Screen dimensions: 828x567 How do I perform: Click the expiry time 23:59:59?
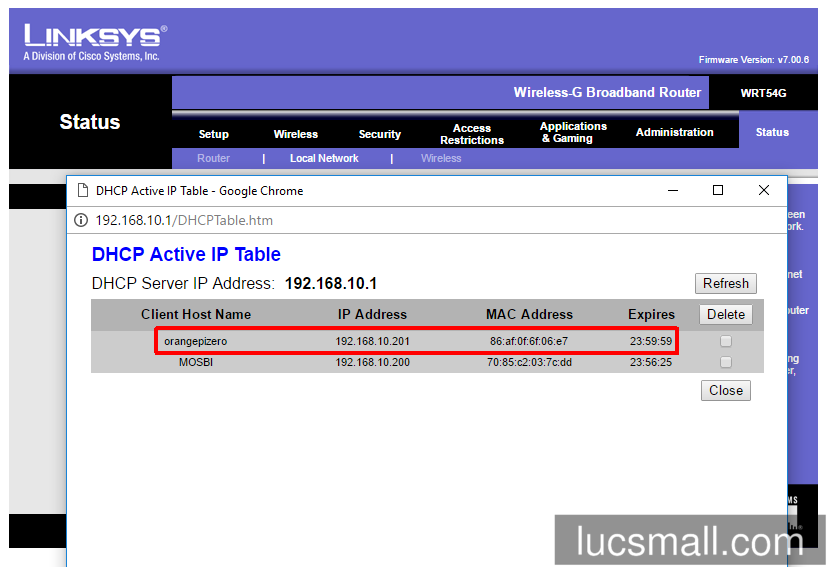[x=651, y=342]
